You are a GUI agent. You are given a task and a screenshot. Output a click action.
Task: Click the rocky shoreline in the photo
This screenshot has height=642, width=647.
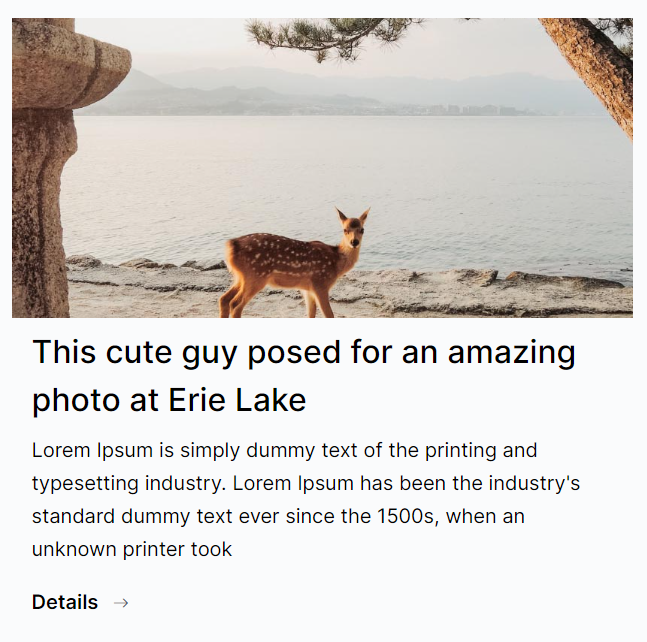click(480, 292)
